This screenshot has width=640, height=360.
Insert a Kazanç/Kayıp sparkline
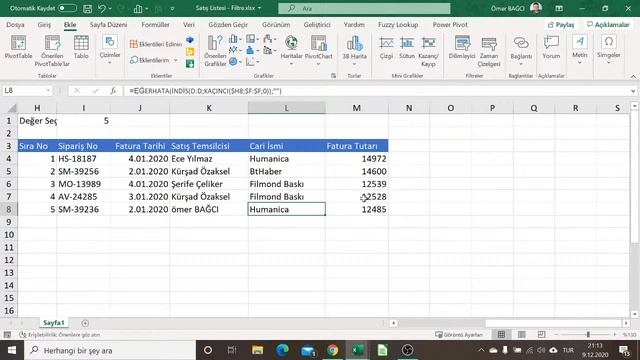[429, 51]
